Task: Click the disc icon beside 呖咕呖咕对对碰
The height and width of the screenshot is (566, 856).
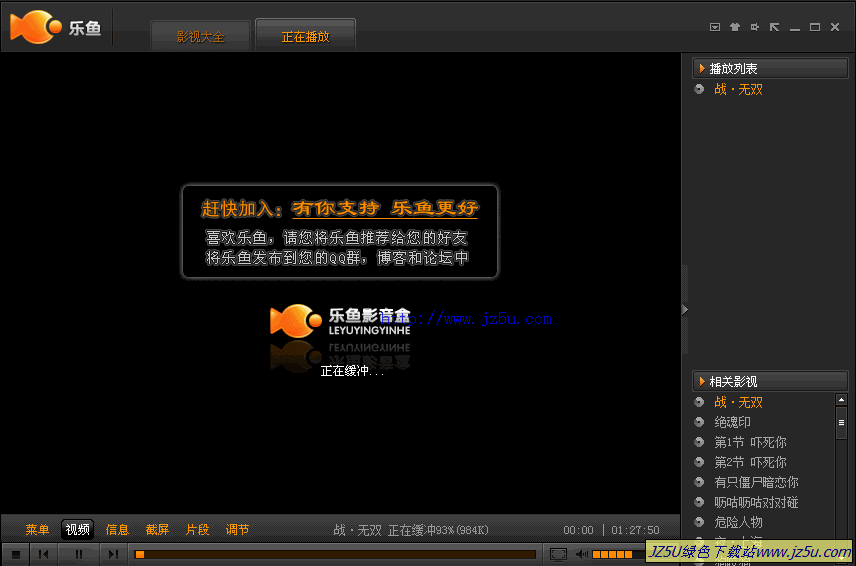Action: [699, 502]
